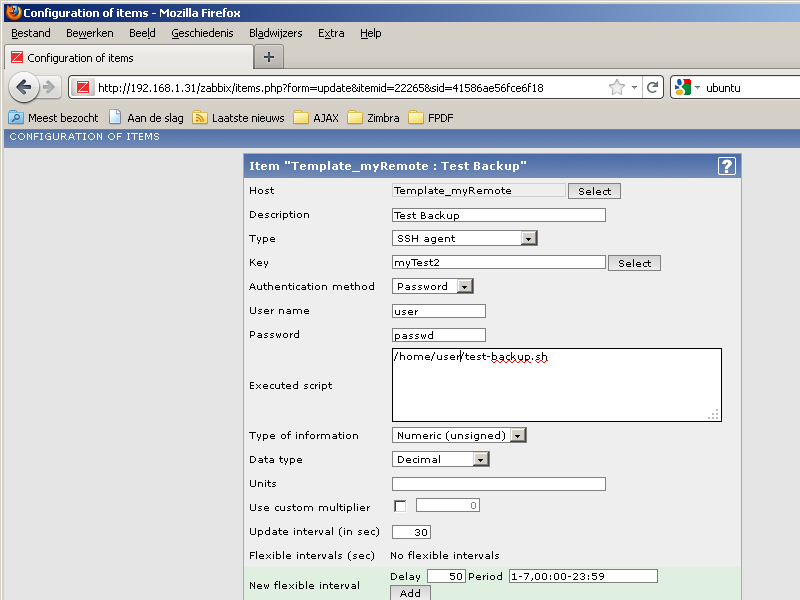Open the Bladwijzers menu
The height and width of the screenshot is (600, 800).
pyautogui.click(x=277, y=33)
